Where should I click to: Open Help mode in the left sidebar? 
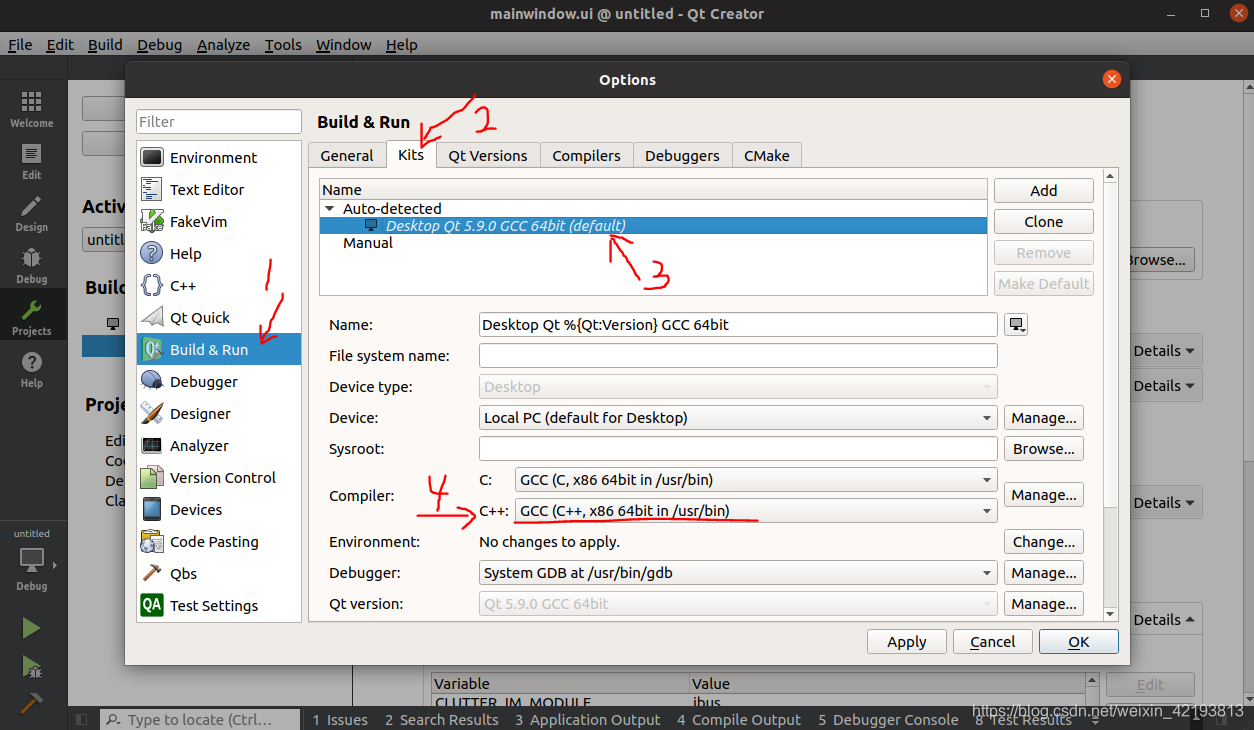pyautogui.click(x=32, y=370)
